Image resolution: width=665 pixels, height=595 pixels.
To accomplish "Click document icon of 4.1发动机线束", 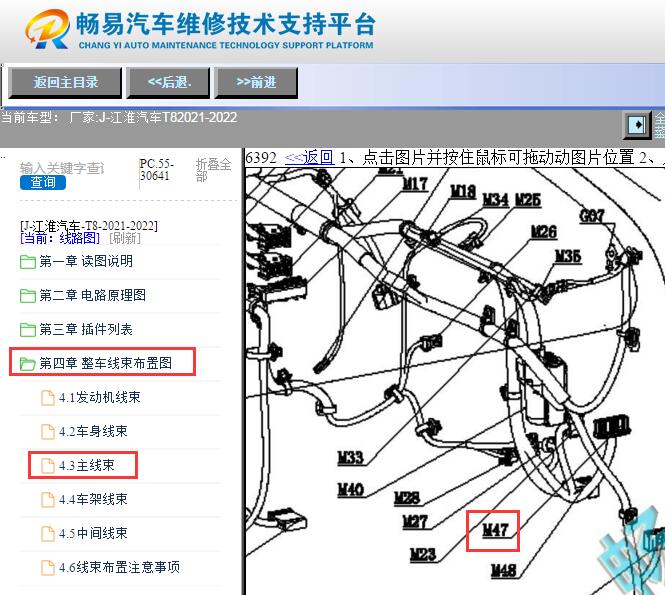I will point(48,398).
